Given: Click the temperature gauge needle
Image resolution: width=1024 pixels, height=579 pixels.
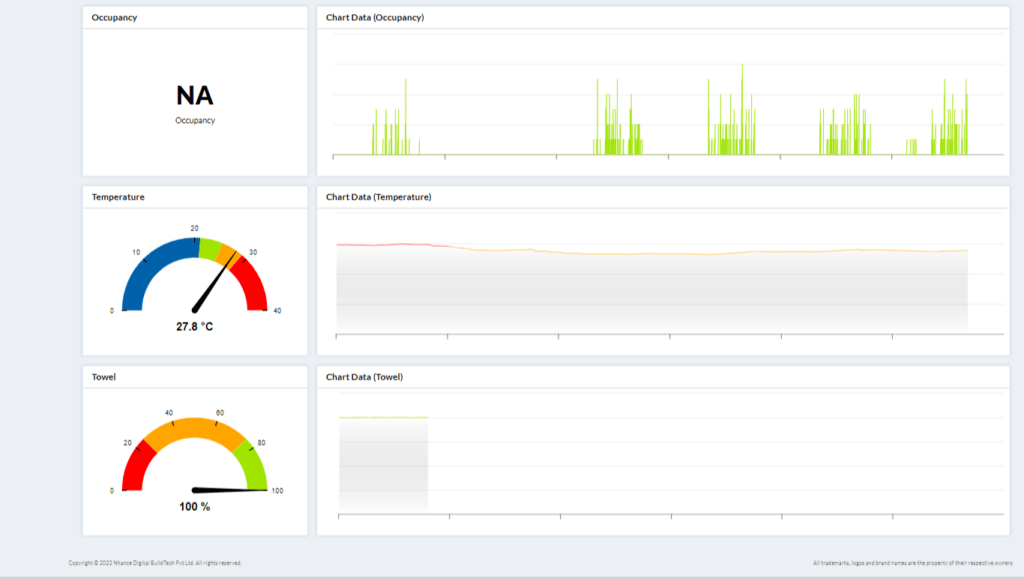Looking at the screenshot, I should (215, 282).
